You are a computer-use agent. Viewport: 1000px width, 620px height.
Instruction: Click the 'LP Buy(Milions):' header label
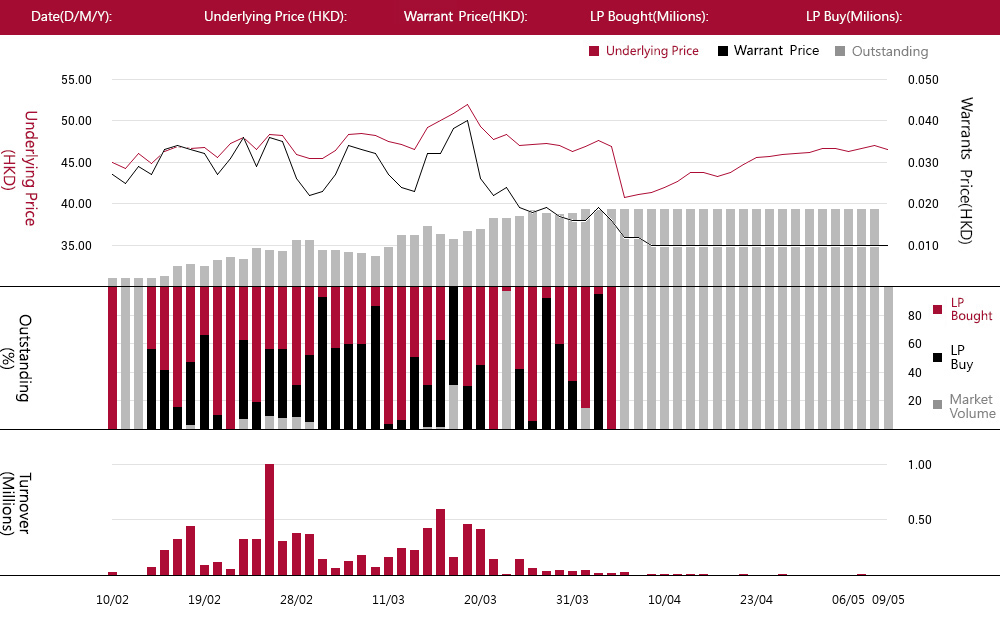pos(854,17)
